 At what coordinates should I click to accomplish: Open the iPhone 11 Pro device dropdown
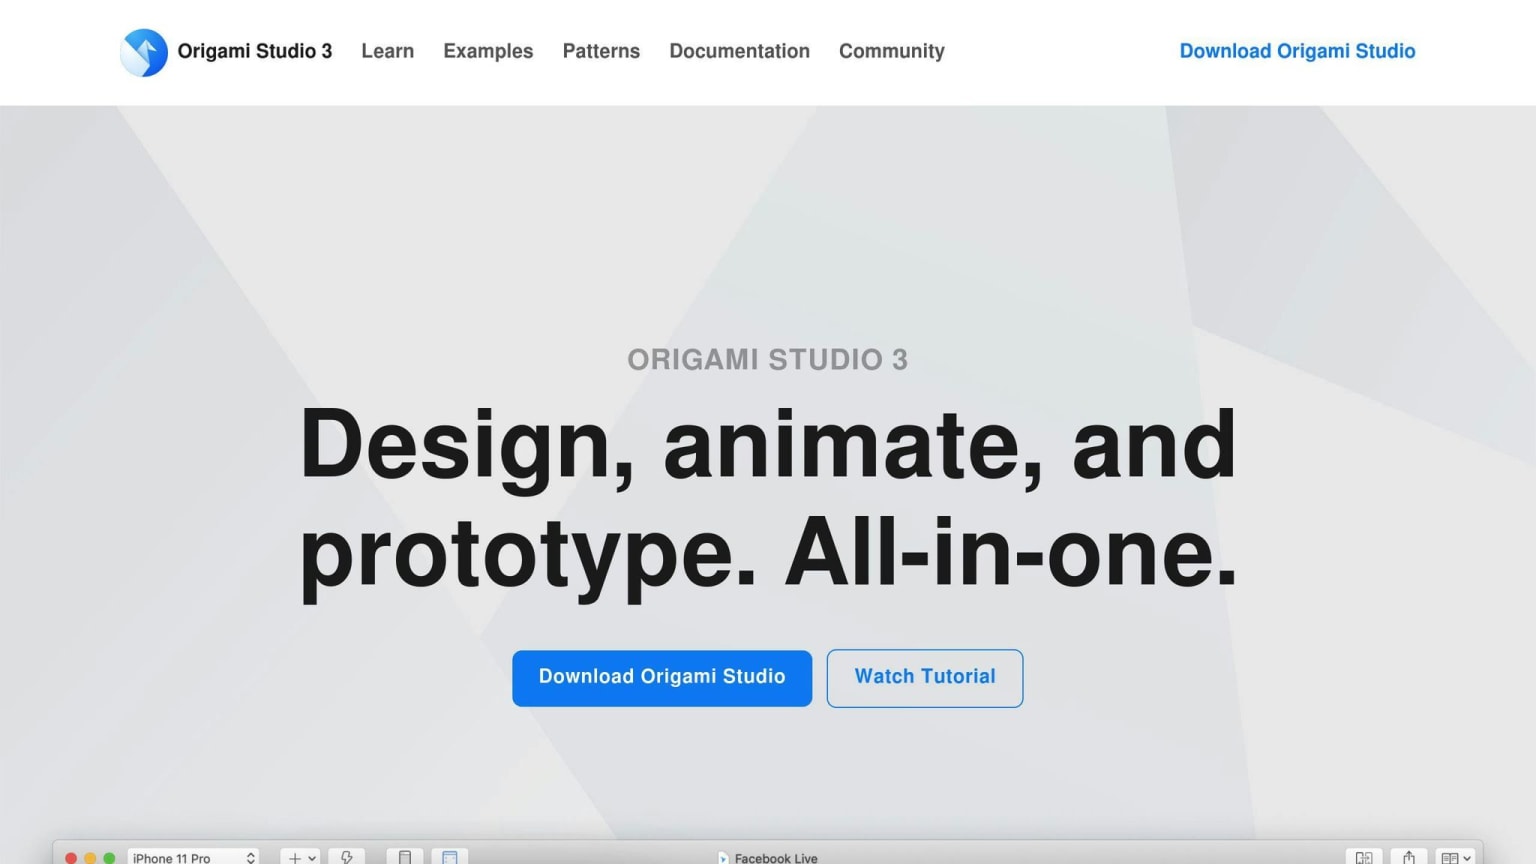tap(193, 857)
